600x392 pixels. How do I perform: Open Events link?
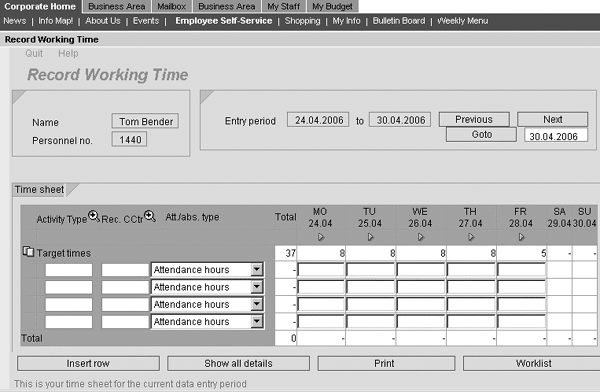146,21
